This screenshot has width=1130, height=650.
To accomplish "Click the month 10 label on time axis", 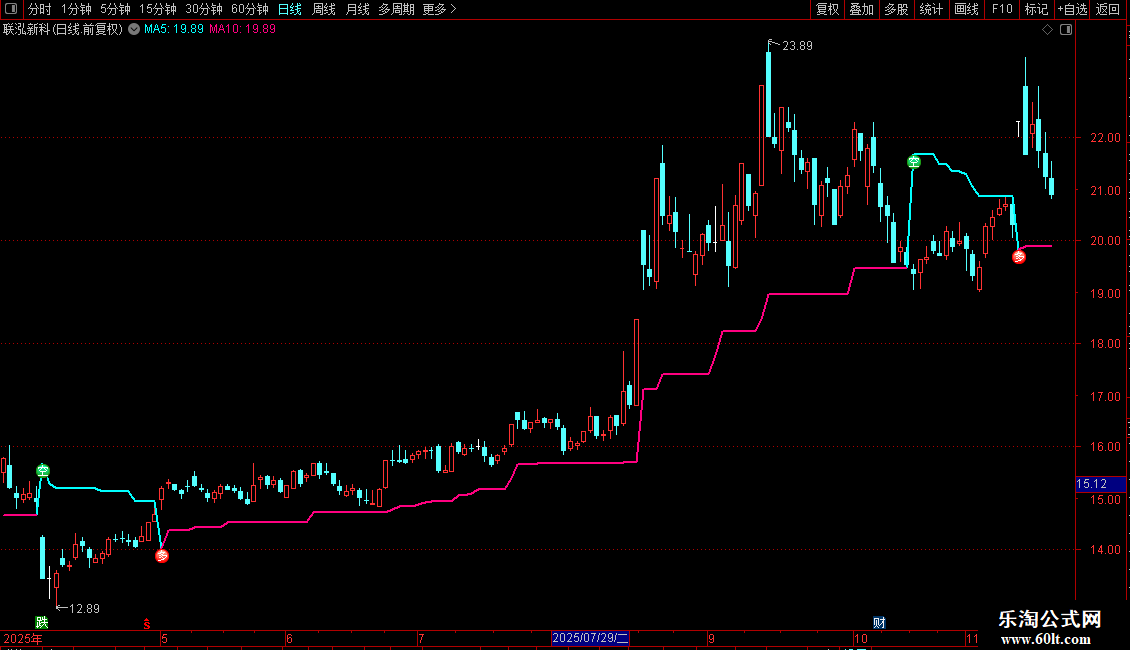I will pos(860,638).
